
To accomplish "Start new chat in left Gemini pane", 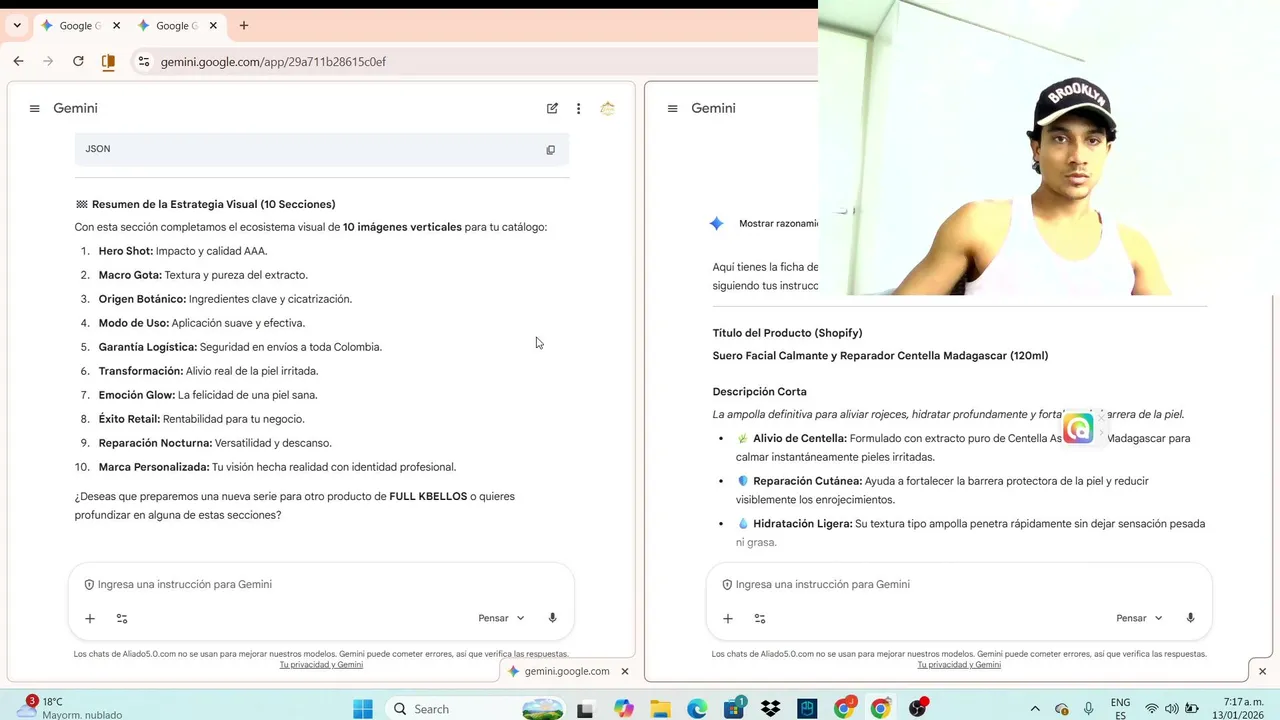I will (x=552, y=109).
